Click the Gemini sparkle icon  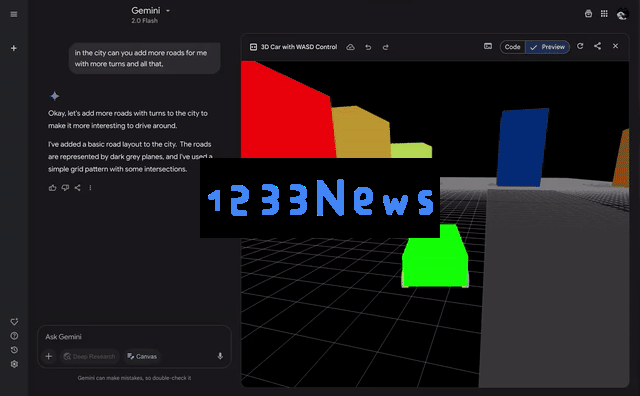55,96
